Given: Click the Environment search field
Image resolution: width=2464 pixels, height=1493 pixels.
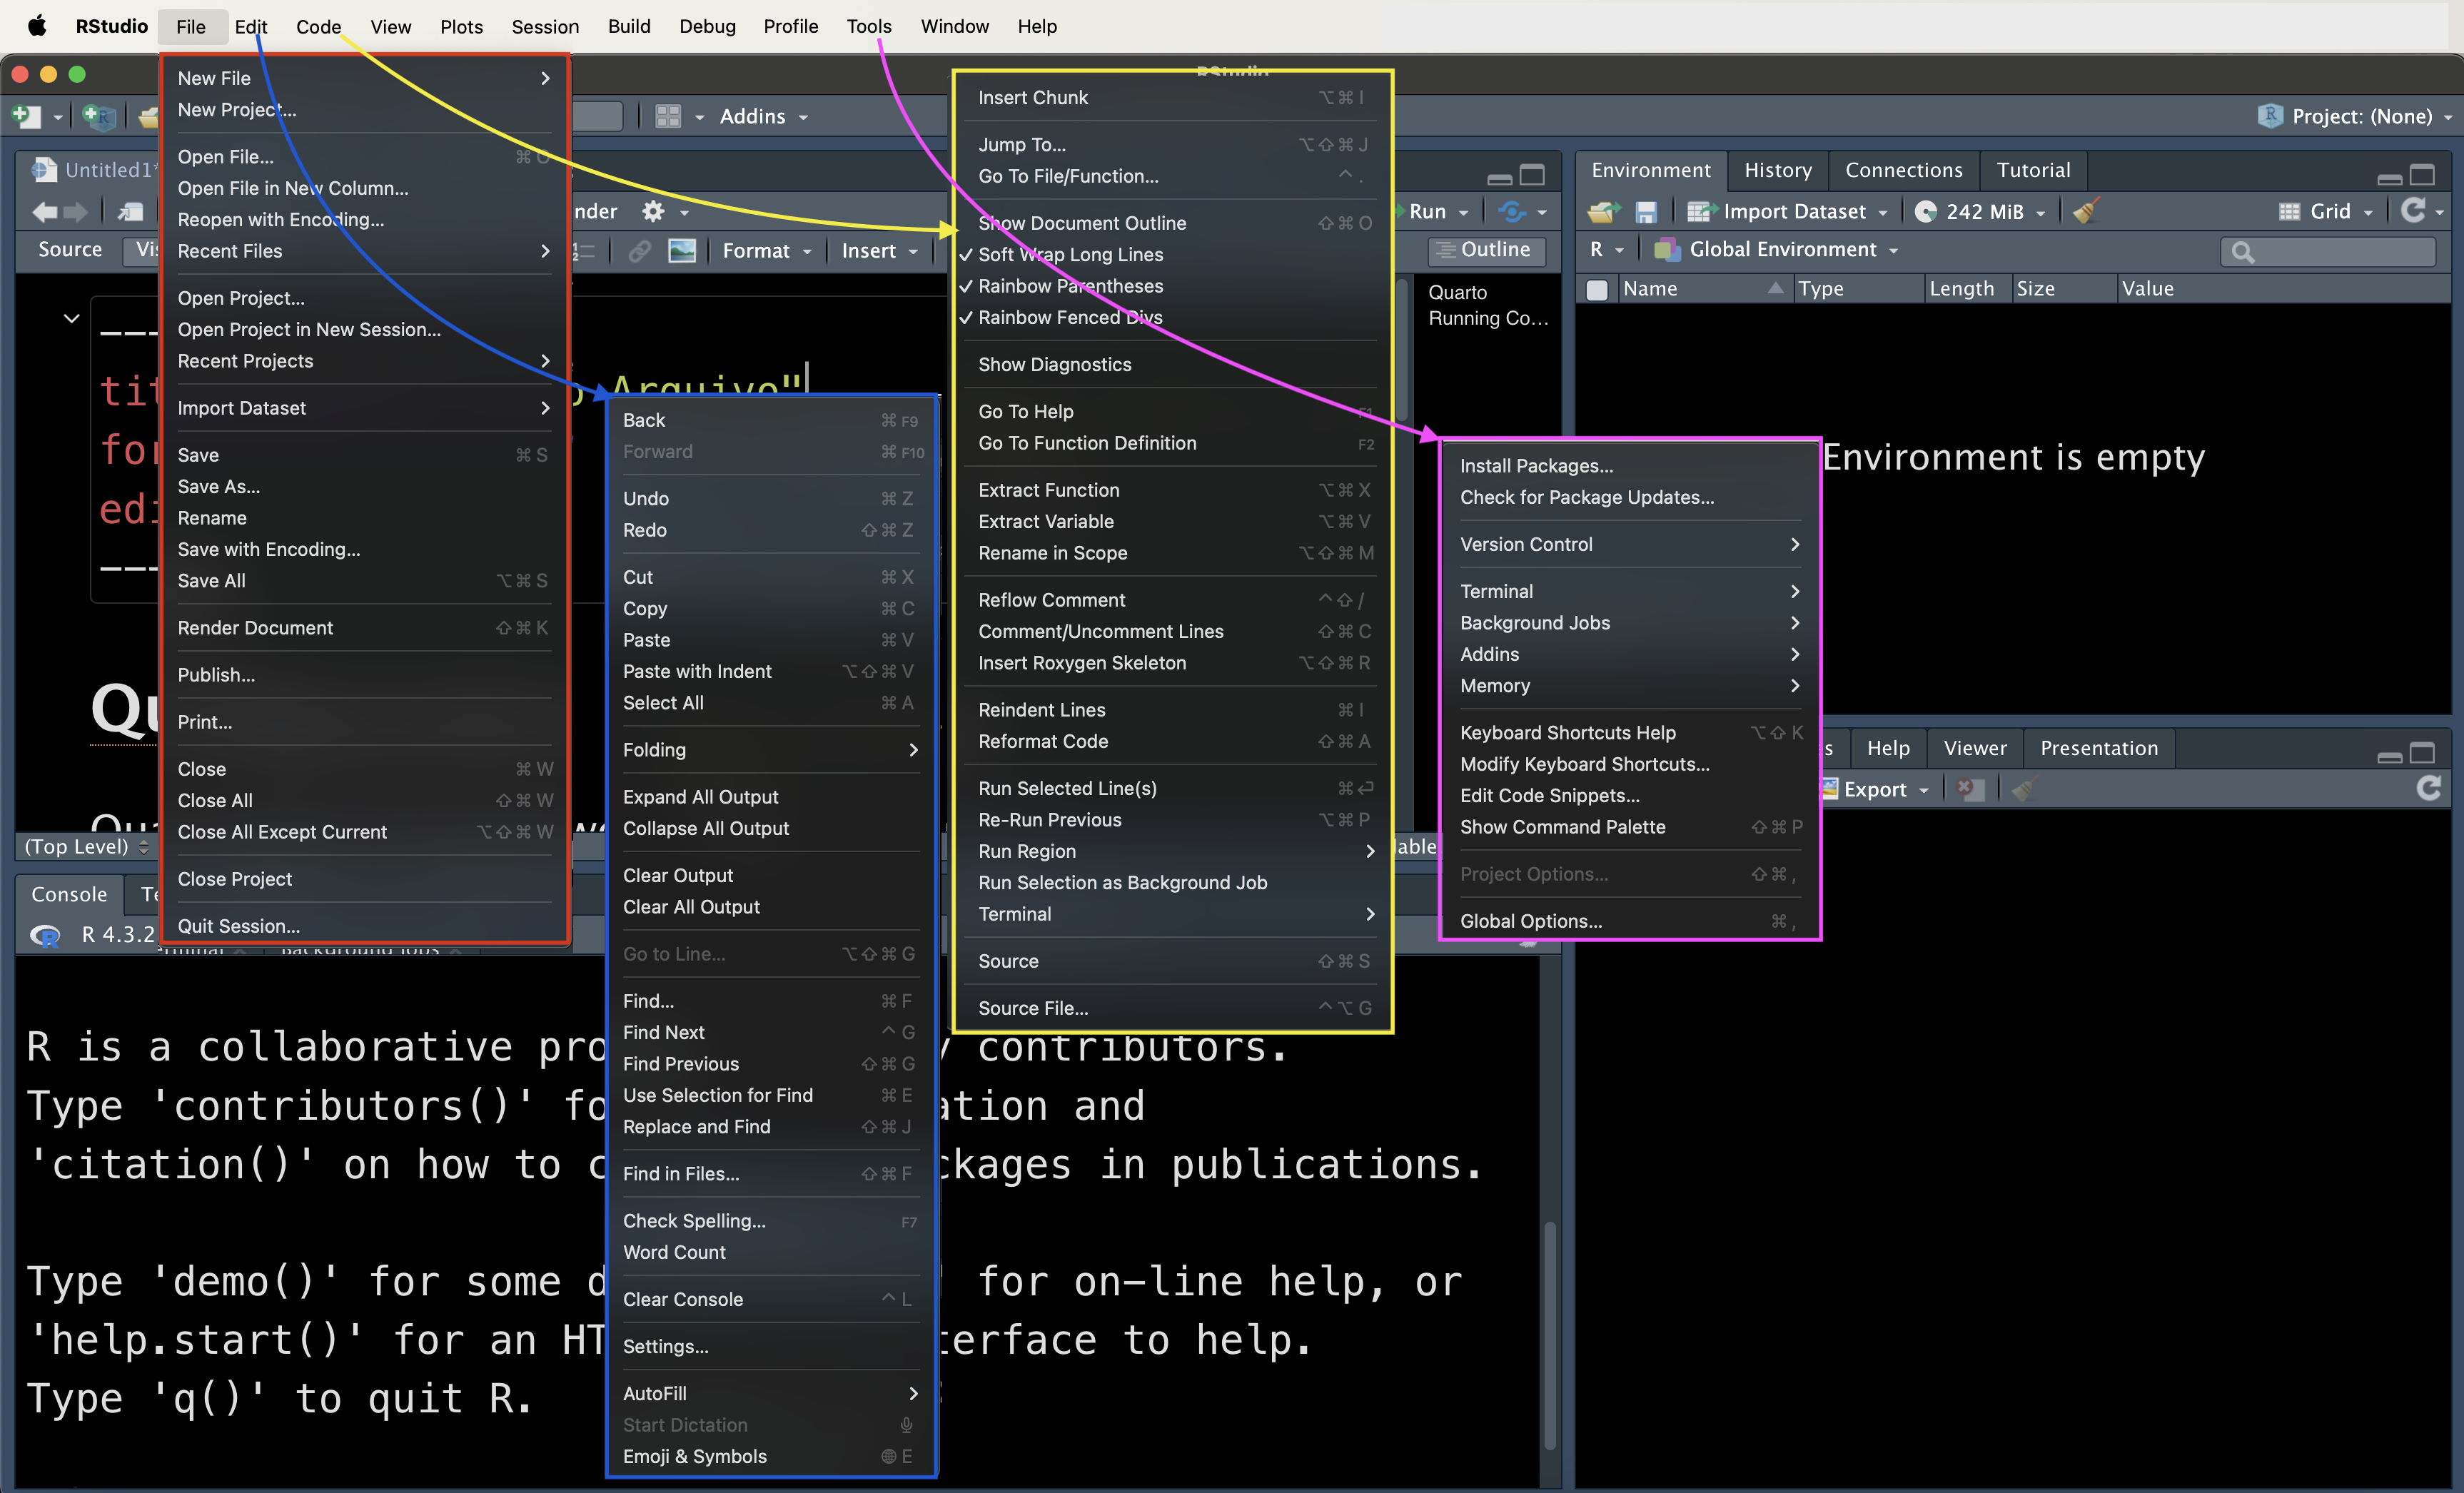Looking at the screenshot, I should (x=2327, y=251).
